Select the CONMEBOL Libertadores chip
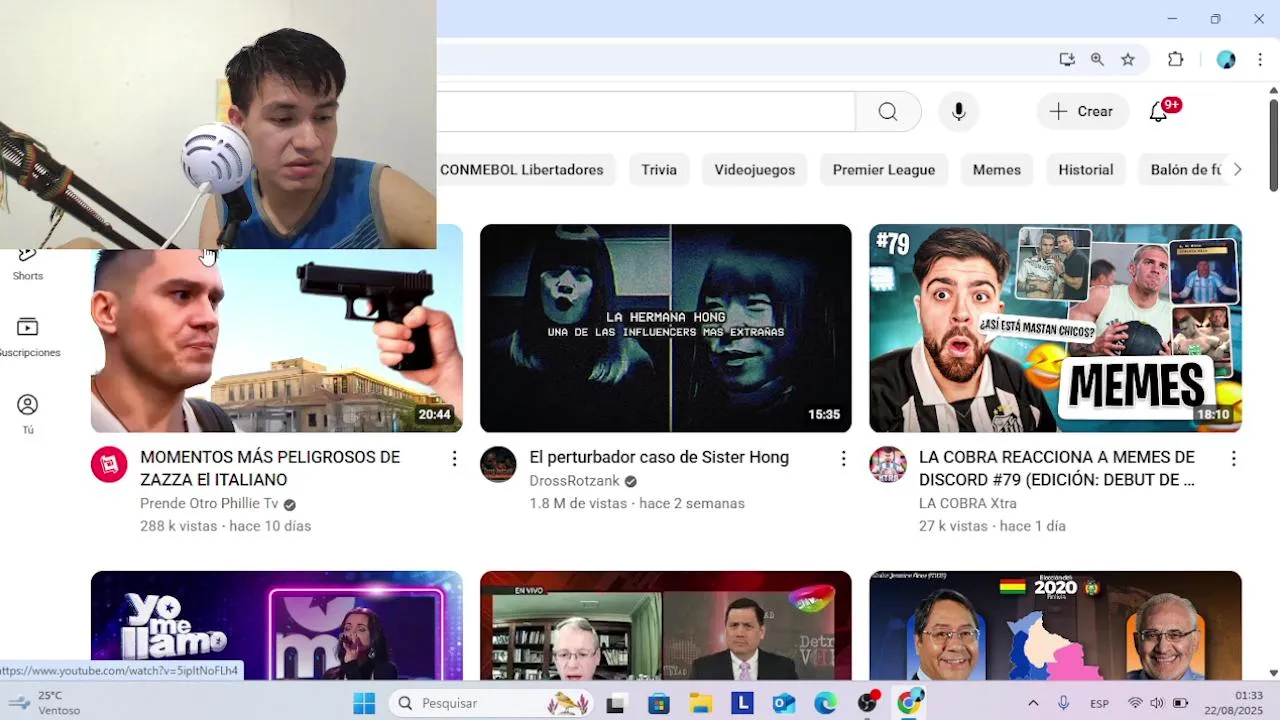Screen dimensions: 1280x720 pyautogui.click(x=522, y=170)
